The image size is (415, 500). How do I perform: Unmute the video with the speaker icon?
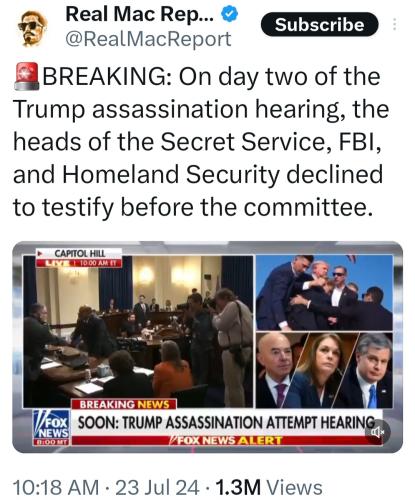click(x=377, y=432)
